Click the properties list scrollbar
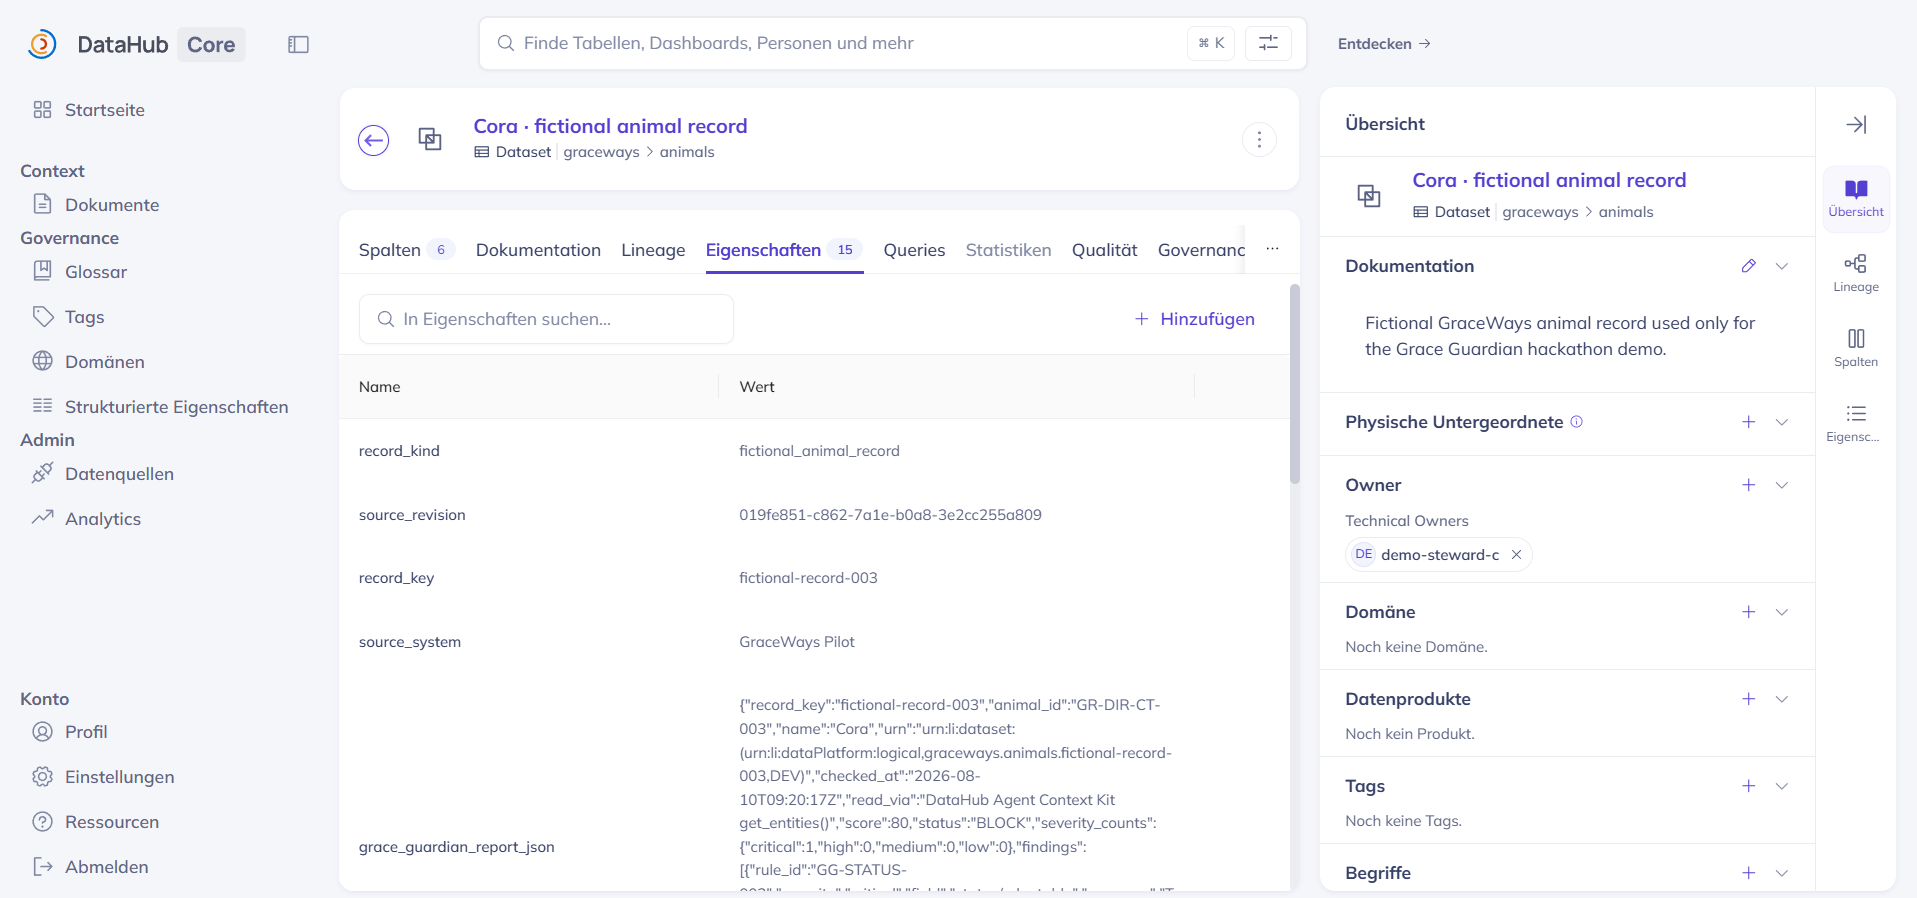This screenshot has height=898, width=1917. 1295,384
